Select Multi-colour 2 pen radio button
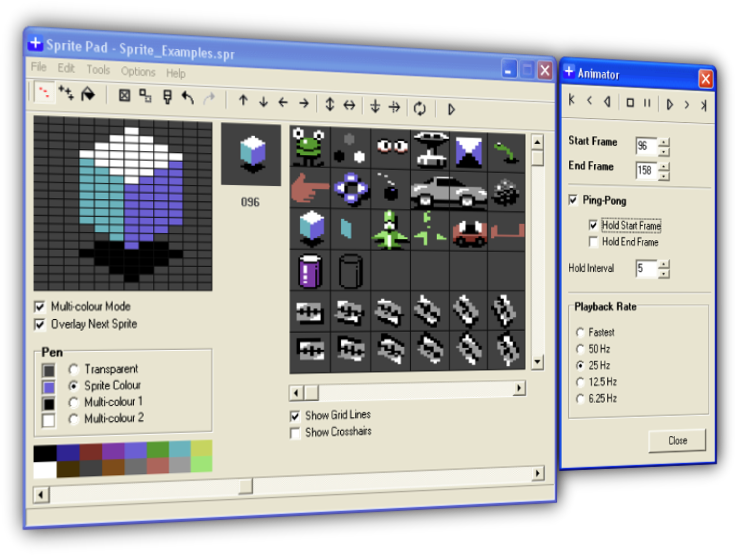The width and height of the screenshot is (735, 555). click(73, 419)
